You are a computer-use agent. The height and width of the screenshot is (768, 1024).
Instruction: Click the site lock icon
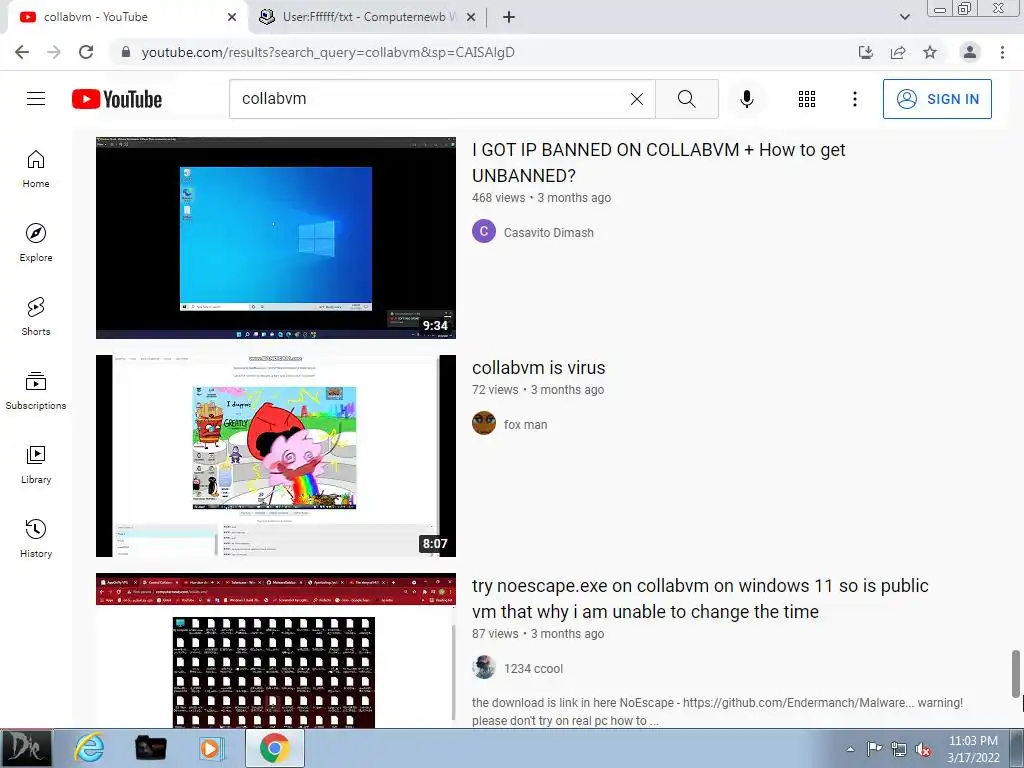point(126,52)
